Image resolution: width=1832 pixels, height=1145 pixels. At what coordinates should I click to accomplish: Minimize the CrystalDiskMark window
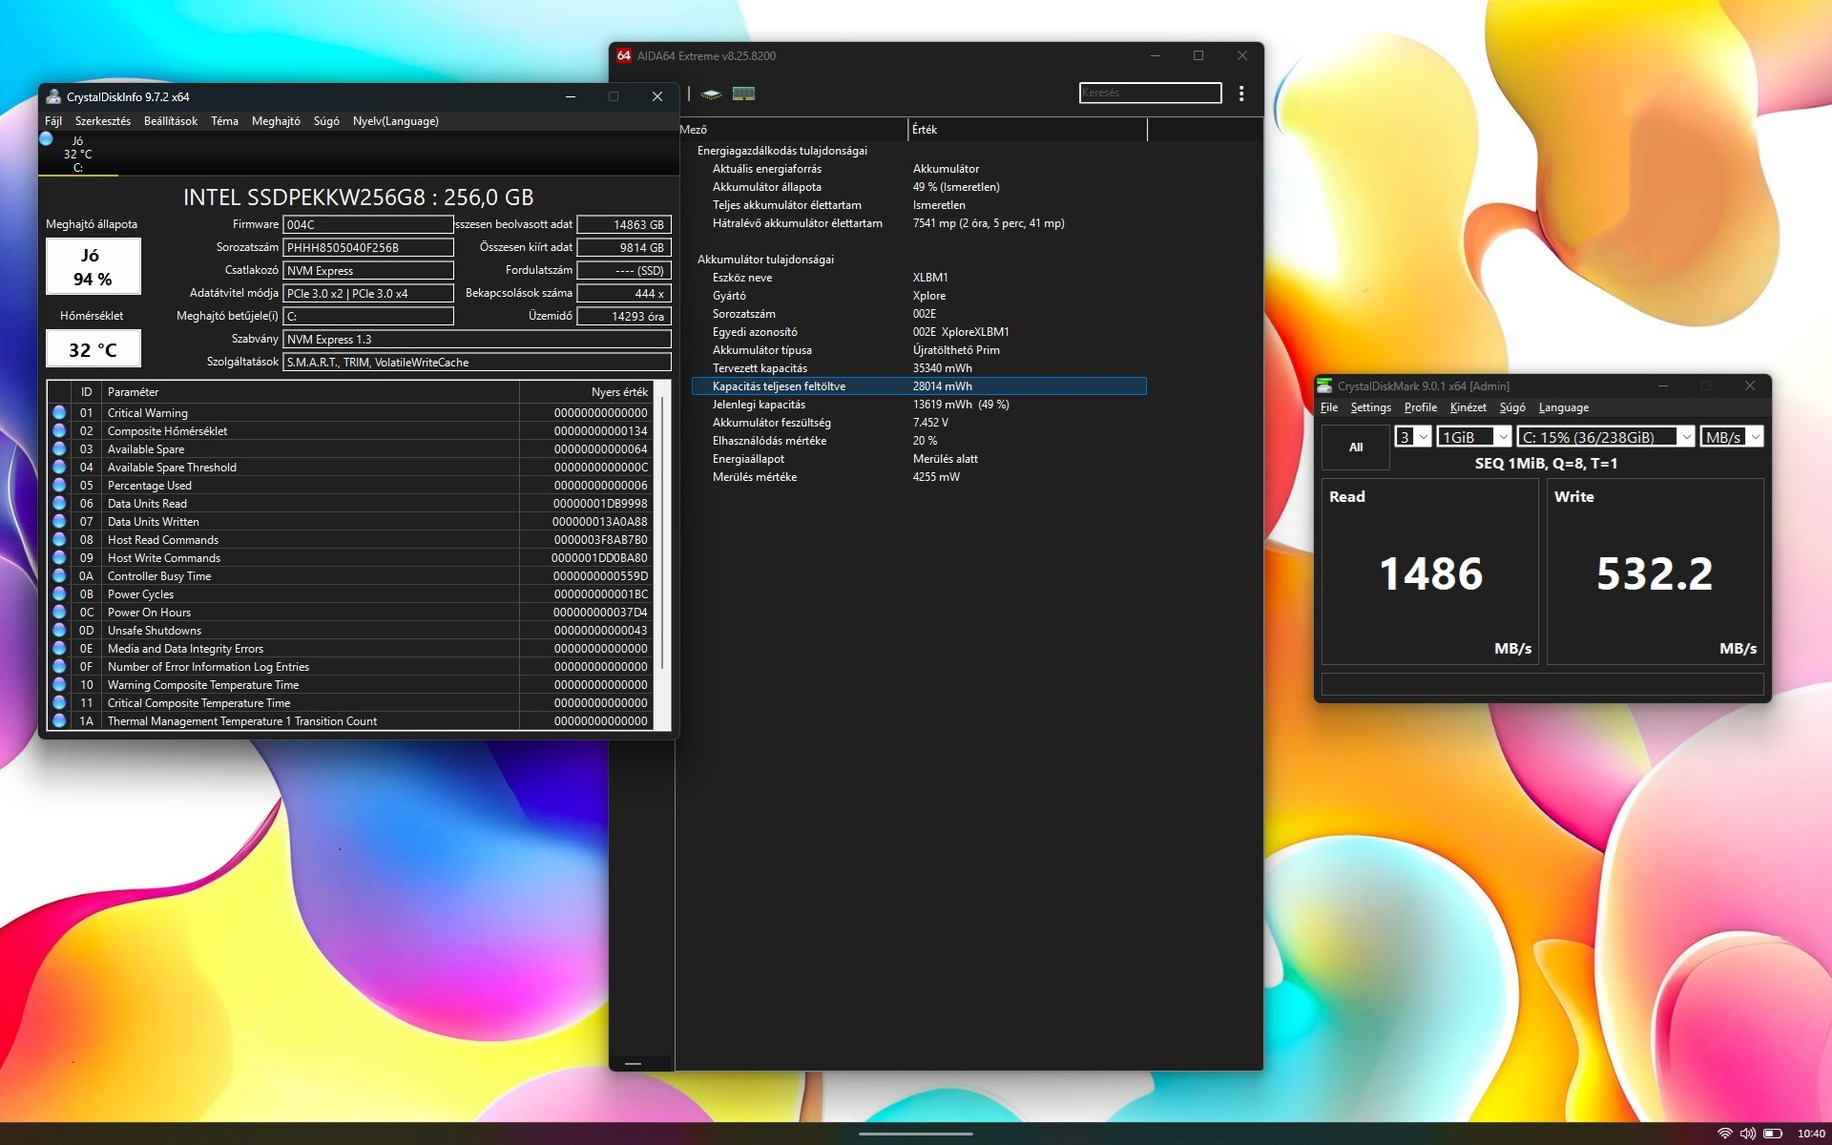[1663, 386]
